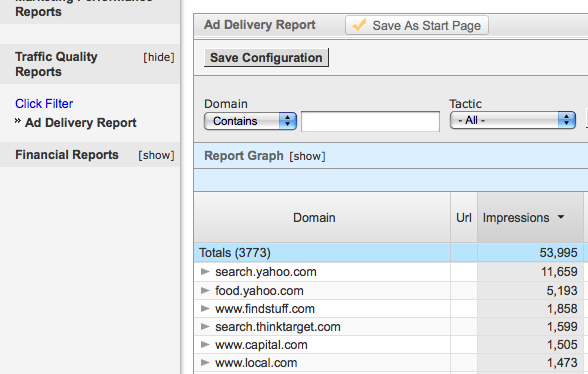The width and height of the screenshot is (588, 374).
Task: Click the impressions value 1,599
Action: (562, 327)
